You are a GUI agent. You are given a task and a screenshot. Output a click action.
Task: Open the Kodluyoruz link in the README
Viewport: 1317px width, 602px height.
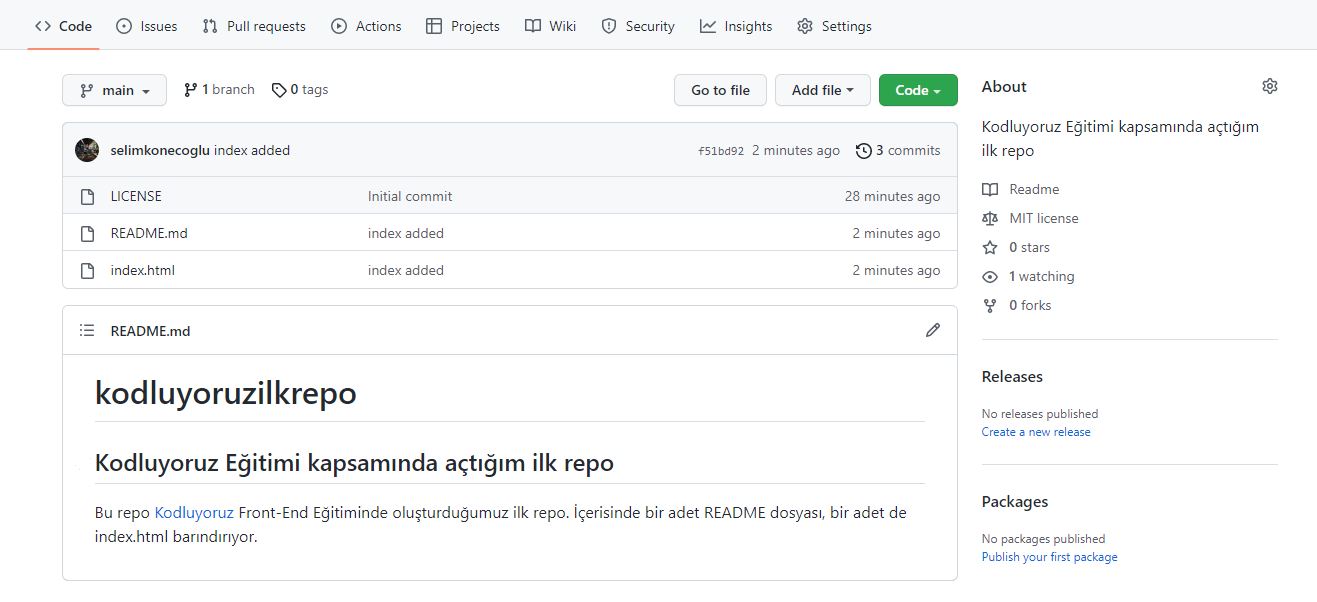click(x=193, y=512)
